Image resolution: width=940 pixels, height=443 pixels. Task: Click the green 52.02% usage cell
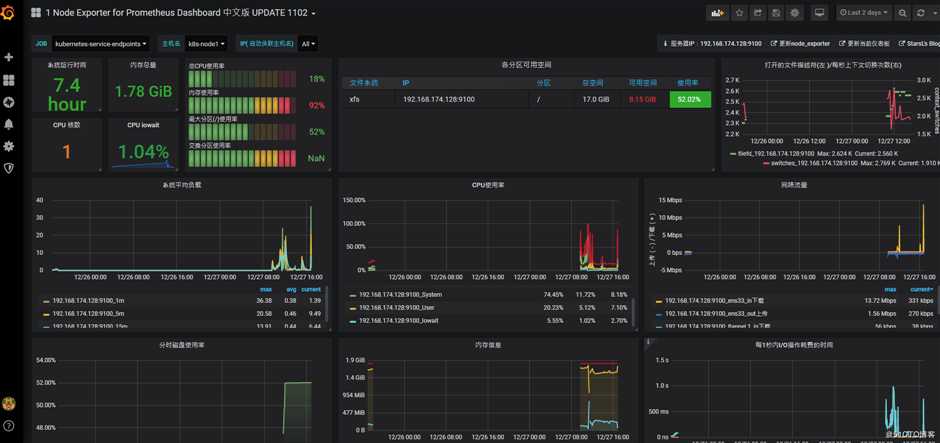pyautogui.click(x=690, y=100)
